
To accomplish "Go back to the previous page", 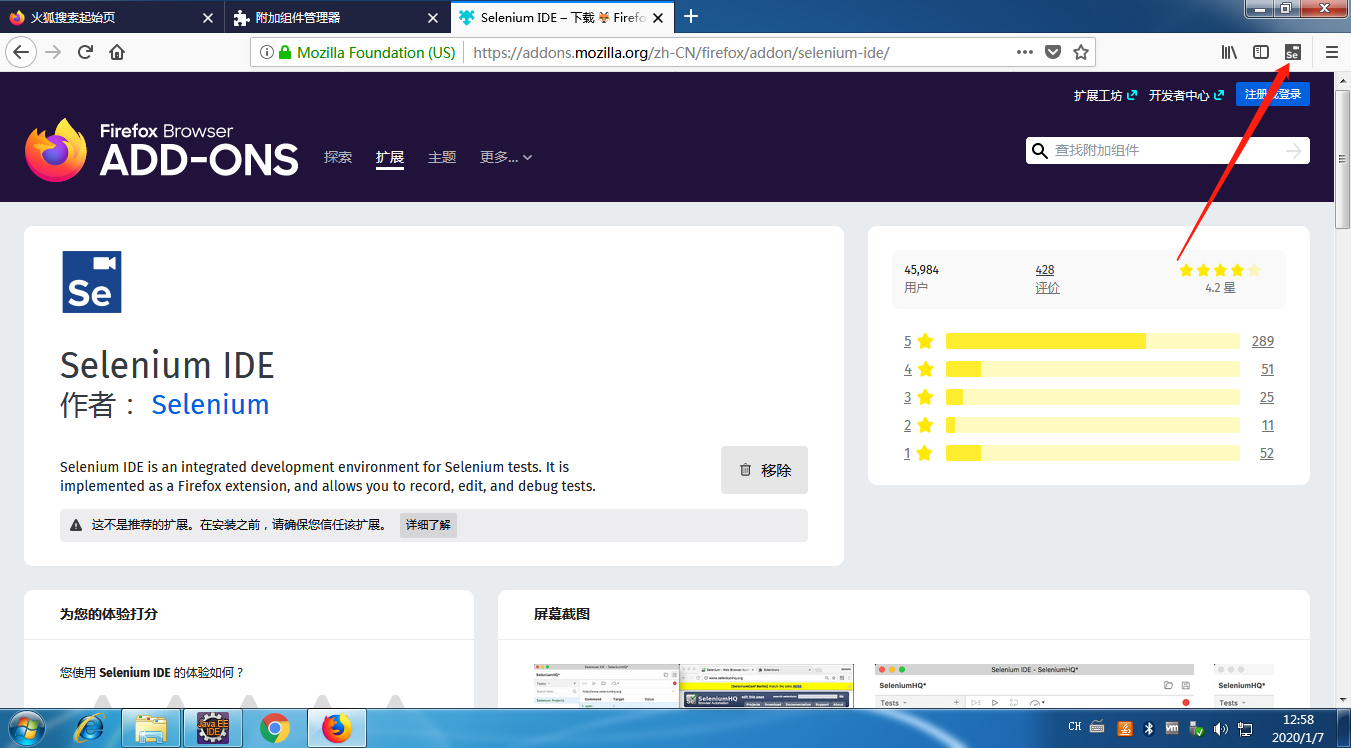I will [21, 52].
